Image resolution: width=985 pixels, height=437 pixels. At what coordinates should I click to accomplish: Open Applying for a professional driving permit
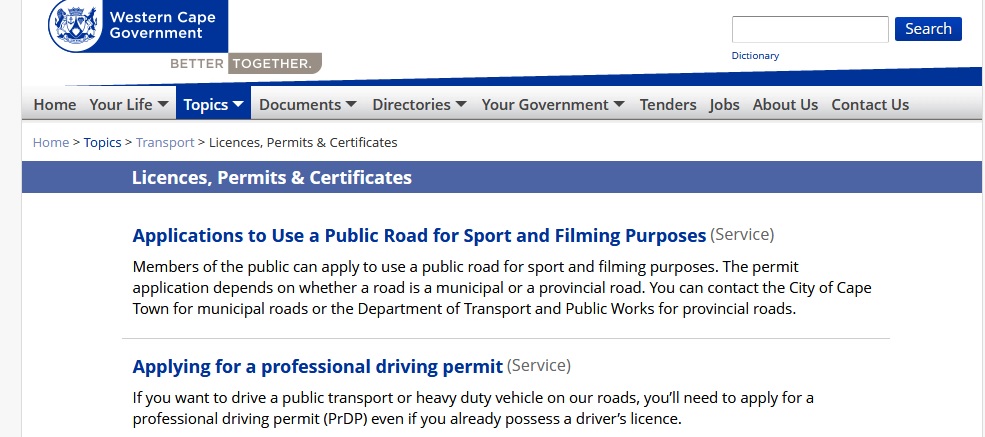(x=317, y=367)
